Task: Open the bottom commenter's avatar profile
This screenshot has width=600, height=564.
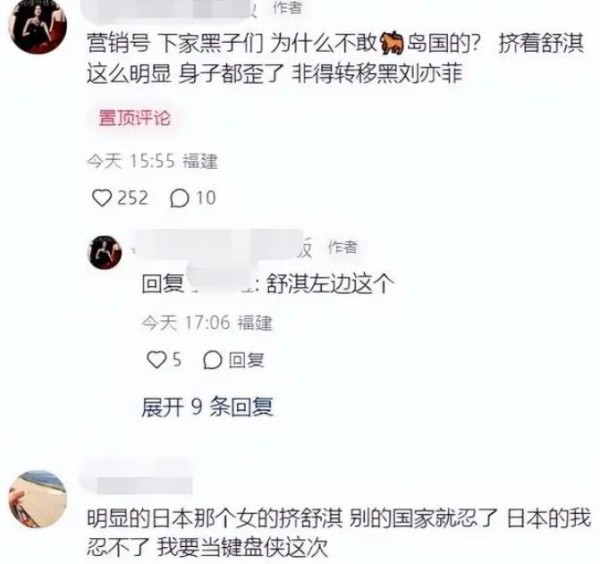Action: (38, 499)
